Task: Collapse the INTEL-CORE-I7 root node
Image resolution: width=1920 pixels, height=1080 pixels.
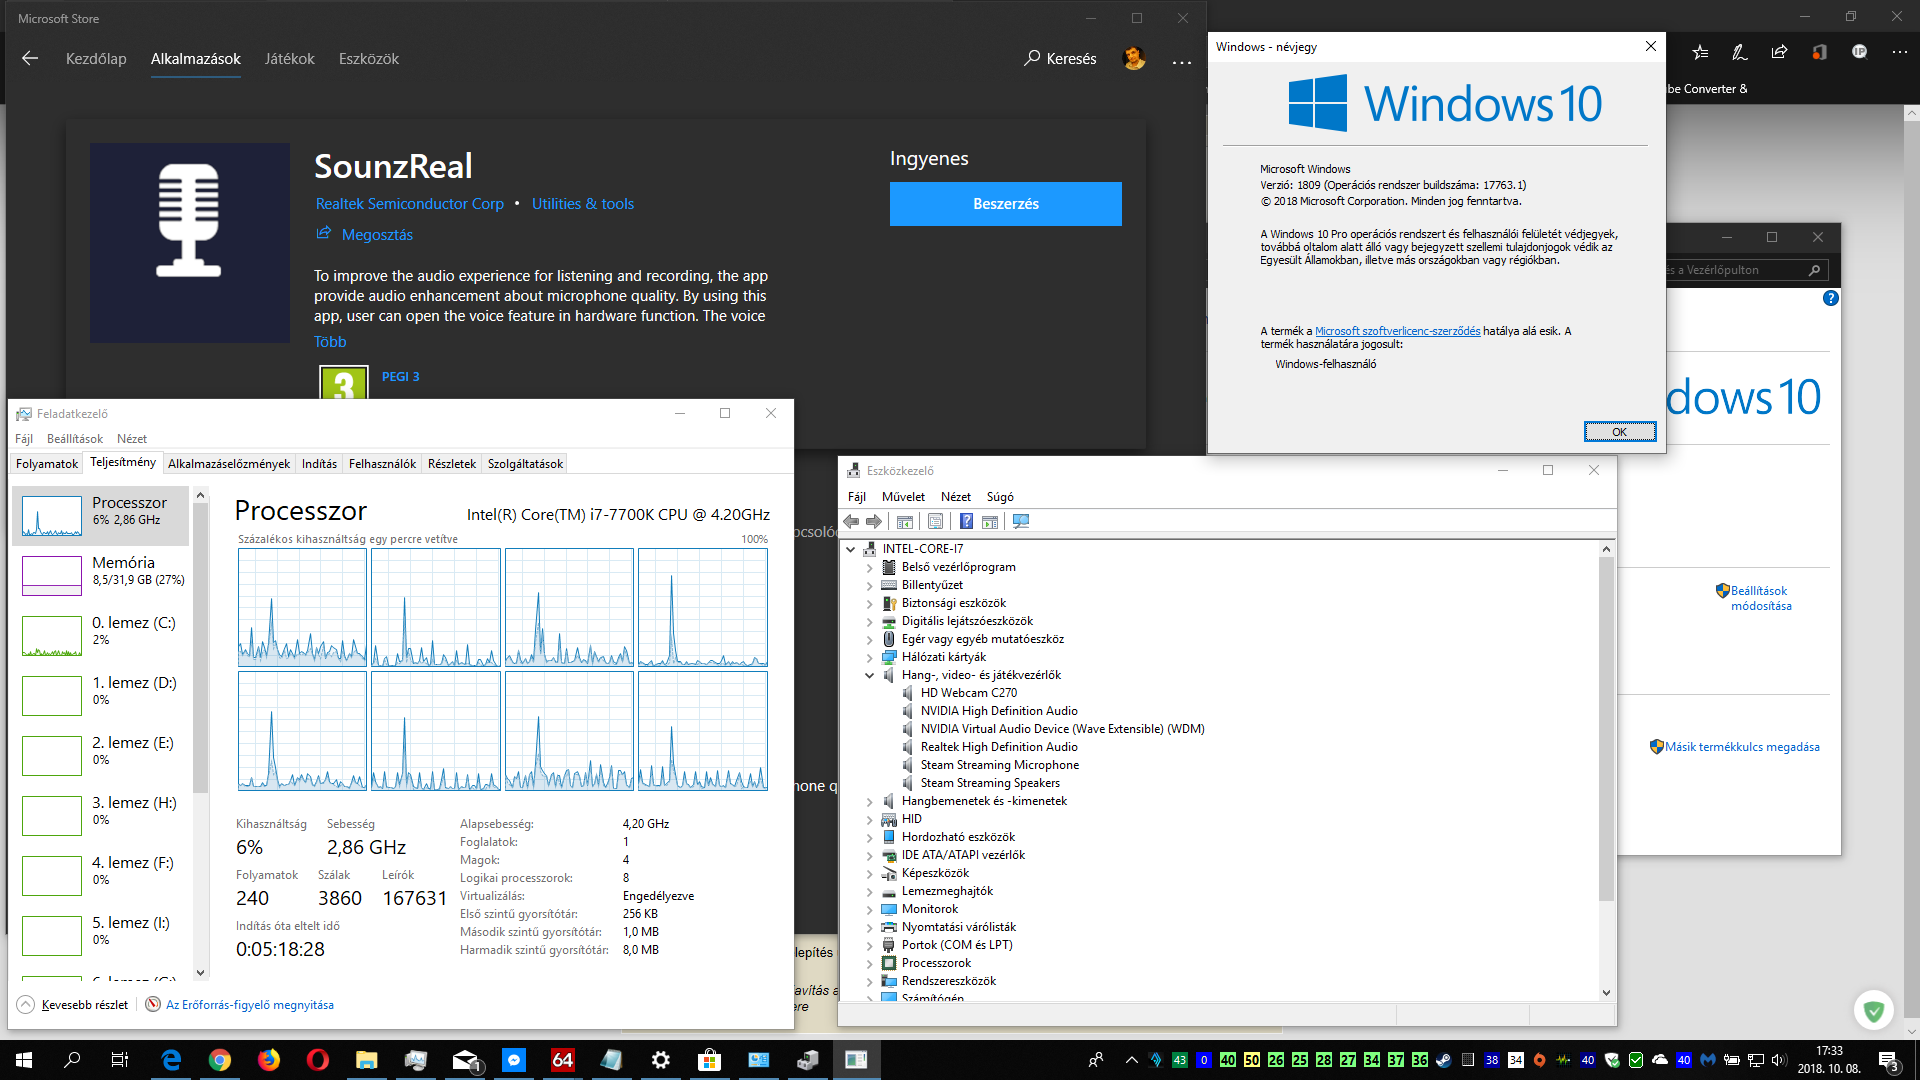Action: click(x=851, y=549)
